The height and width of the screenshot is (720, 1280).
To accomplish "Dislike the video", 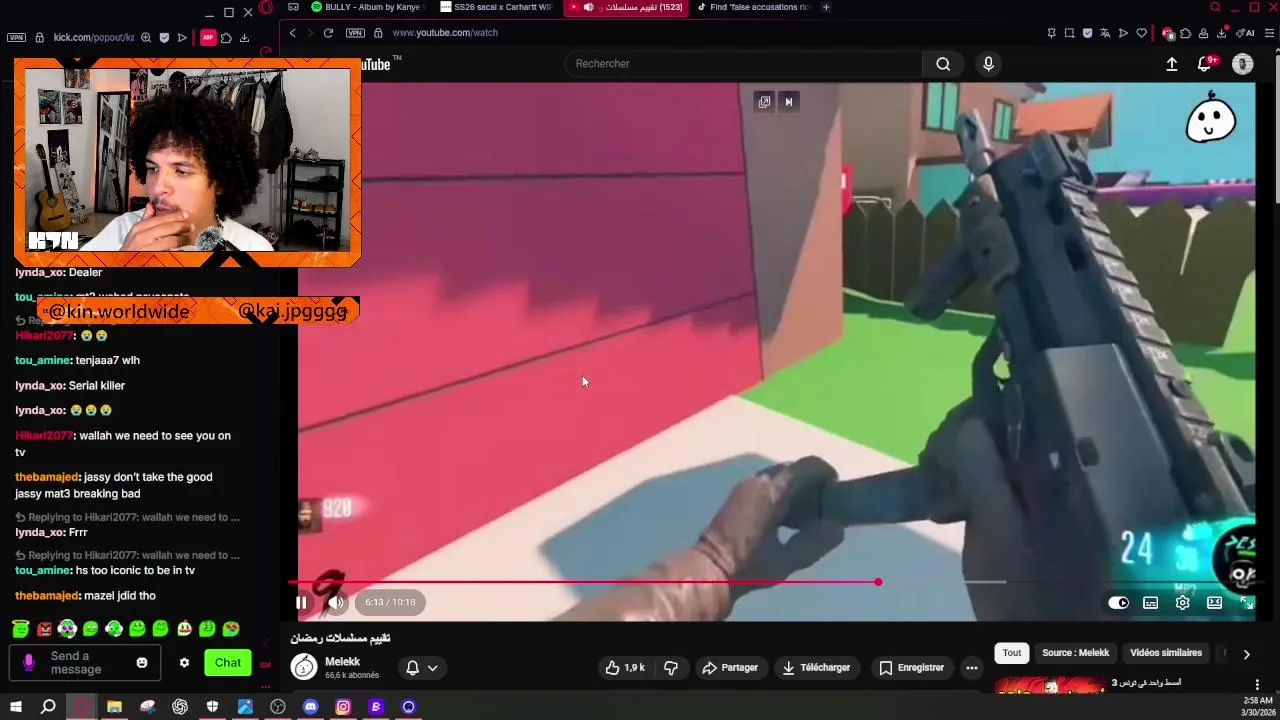I will coord(671,668).
